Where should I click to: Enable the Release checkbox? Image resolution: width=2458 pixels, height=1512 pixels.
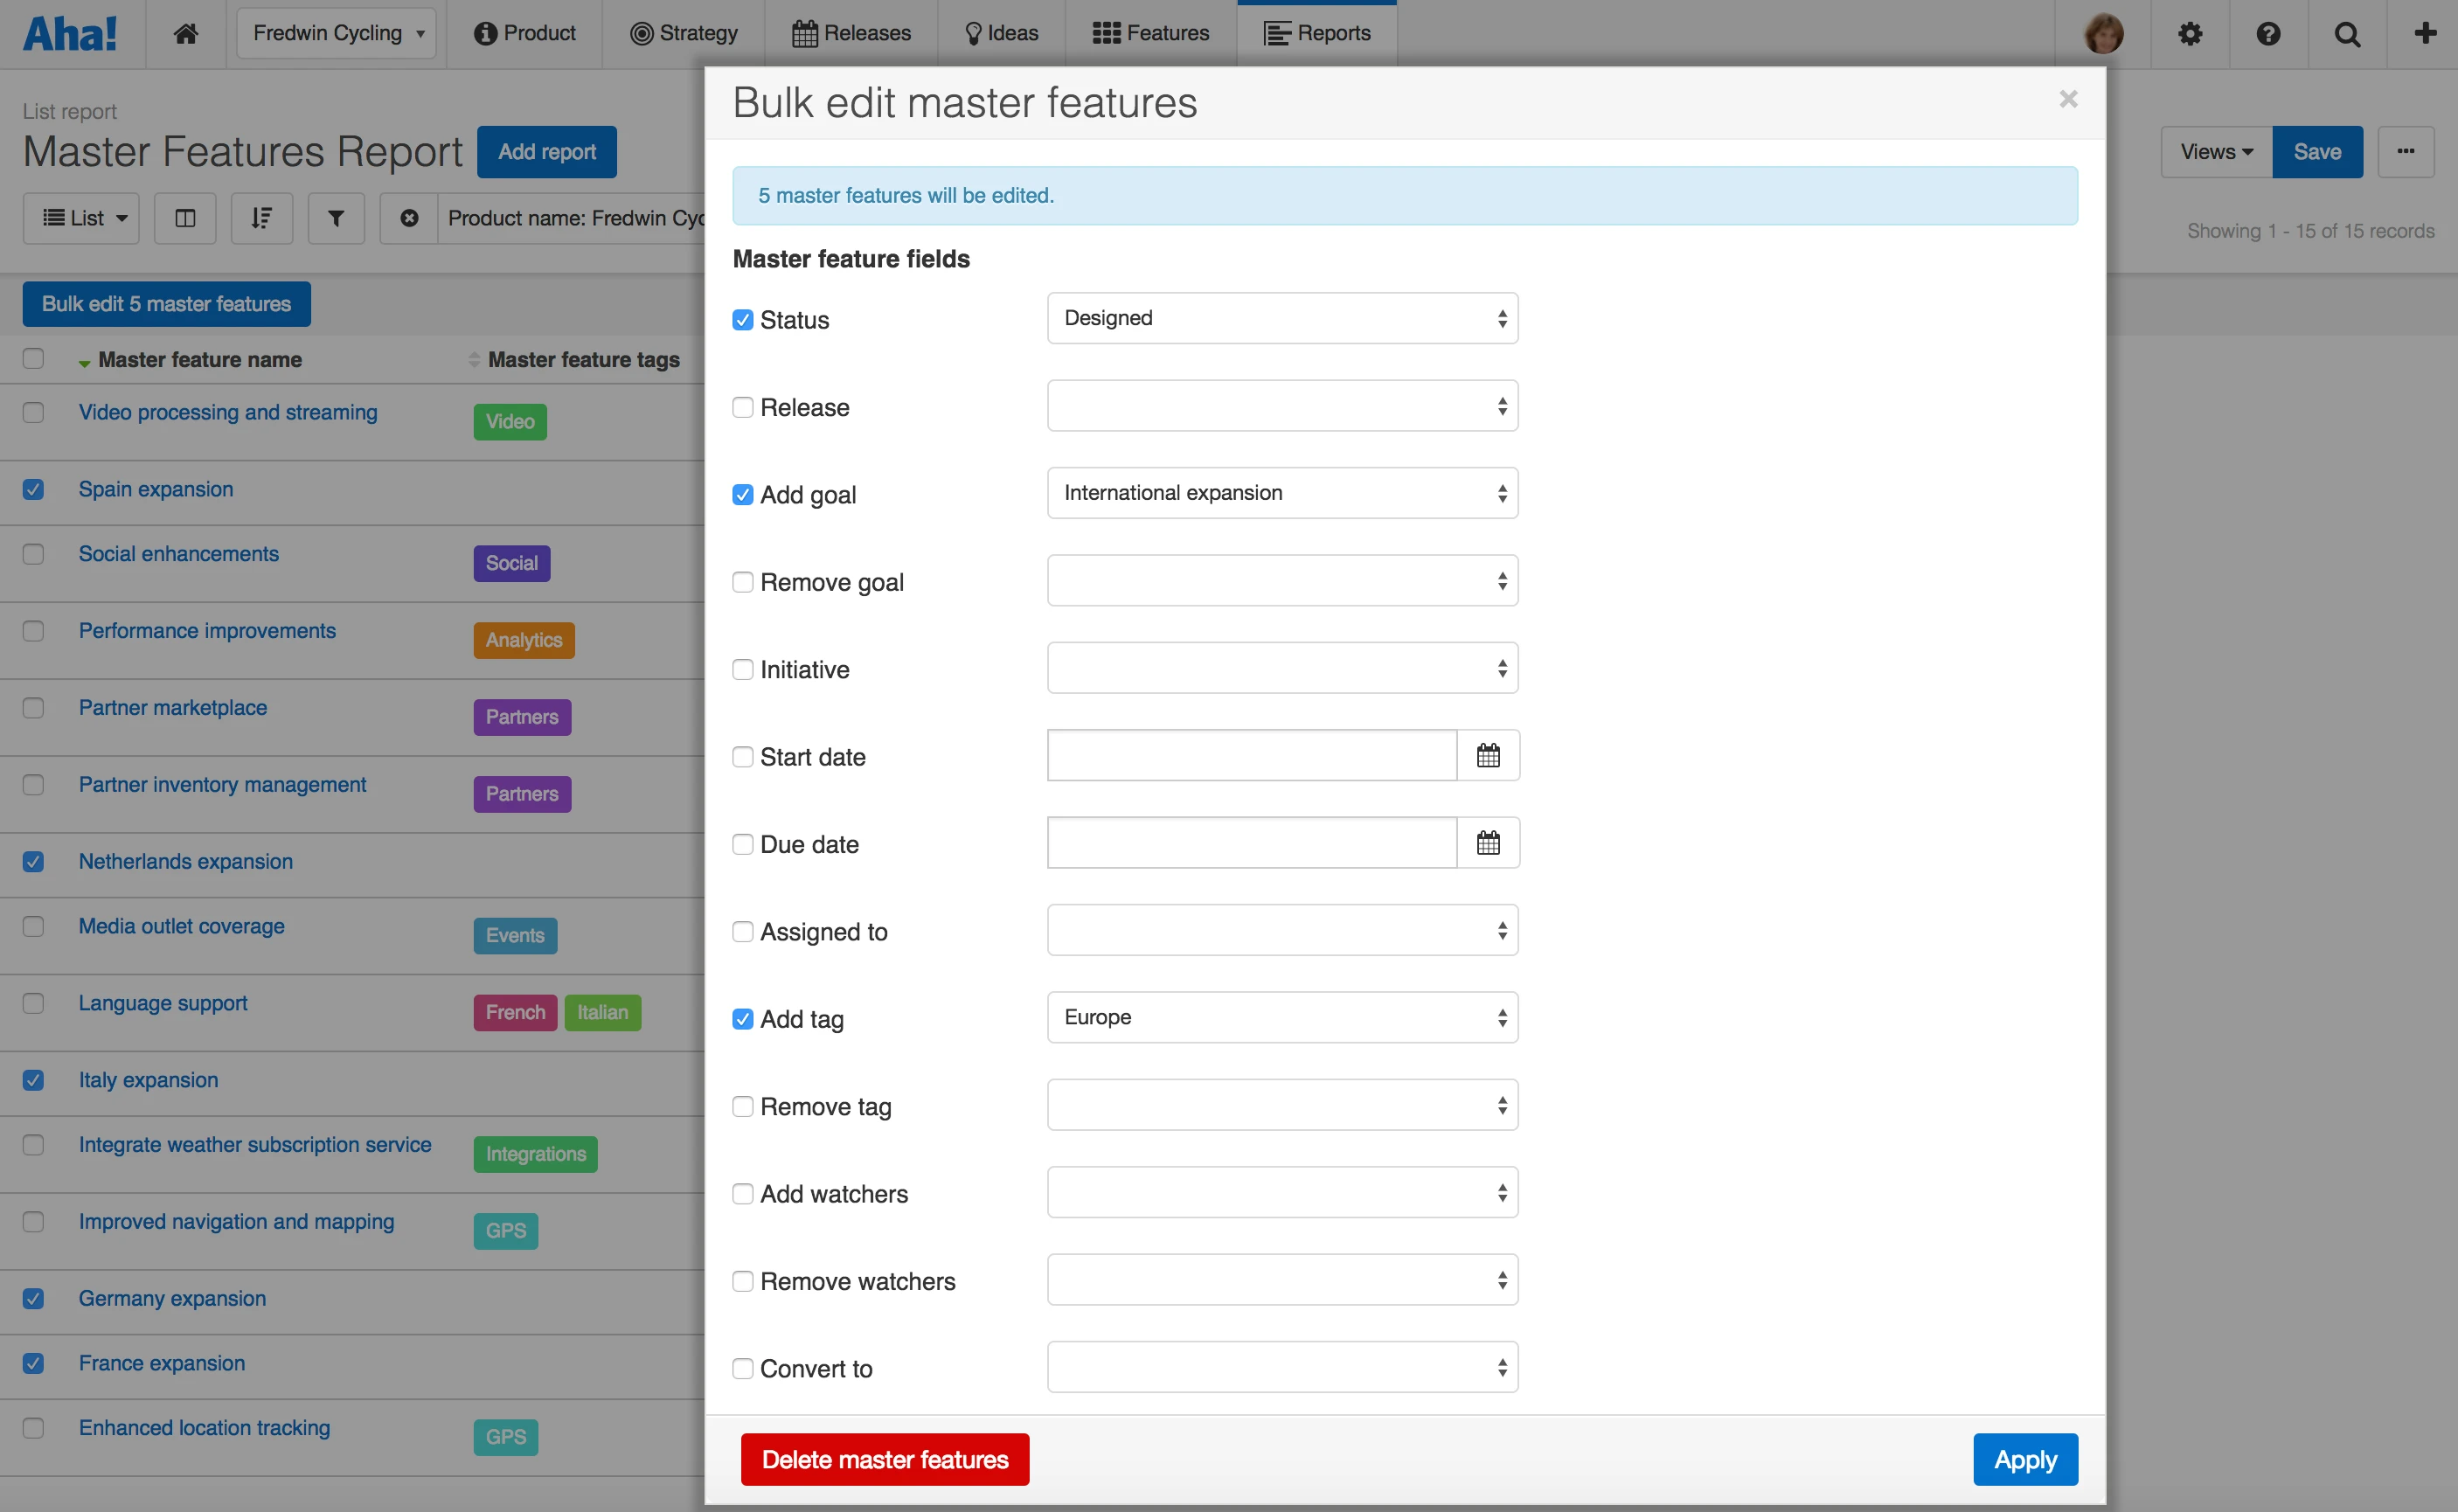coord(743,407)
